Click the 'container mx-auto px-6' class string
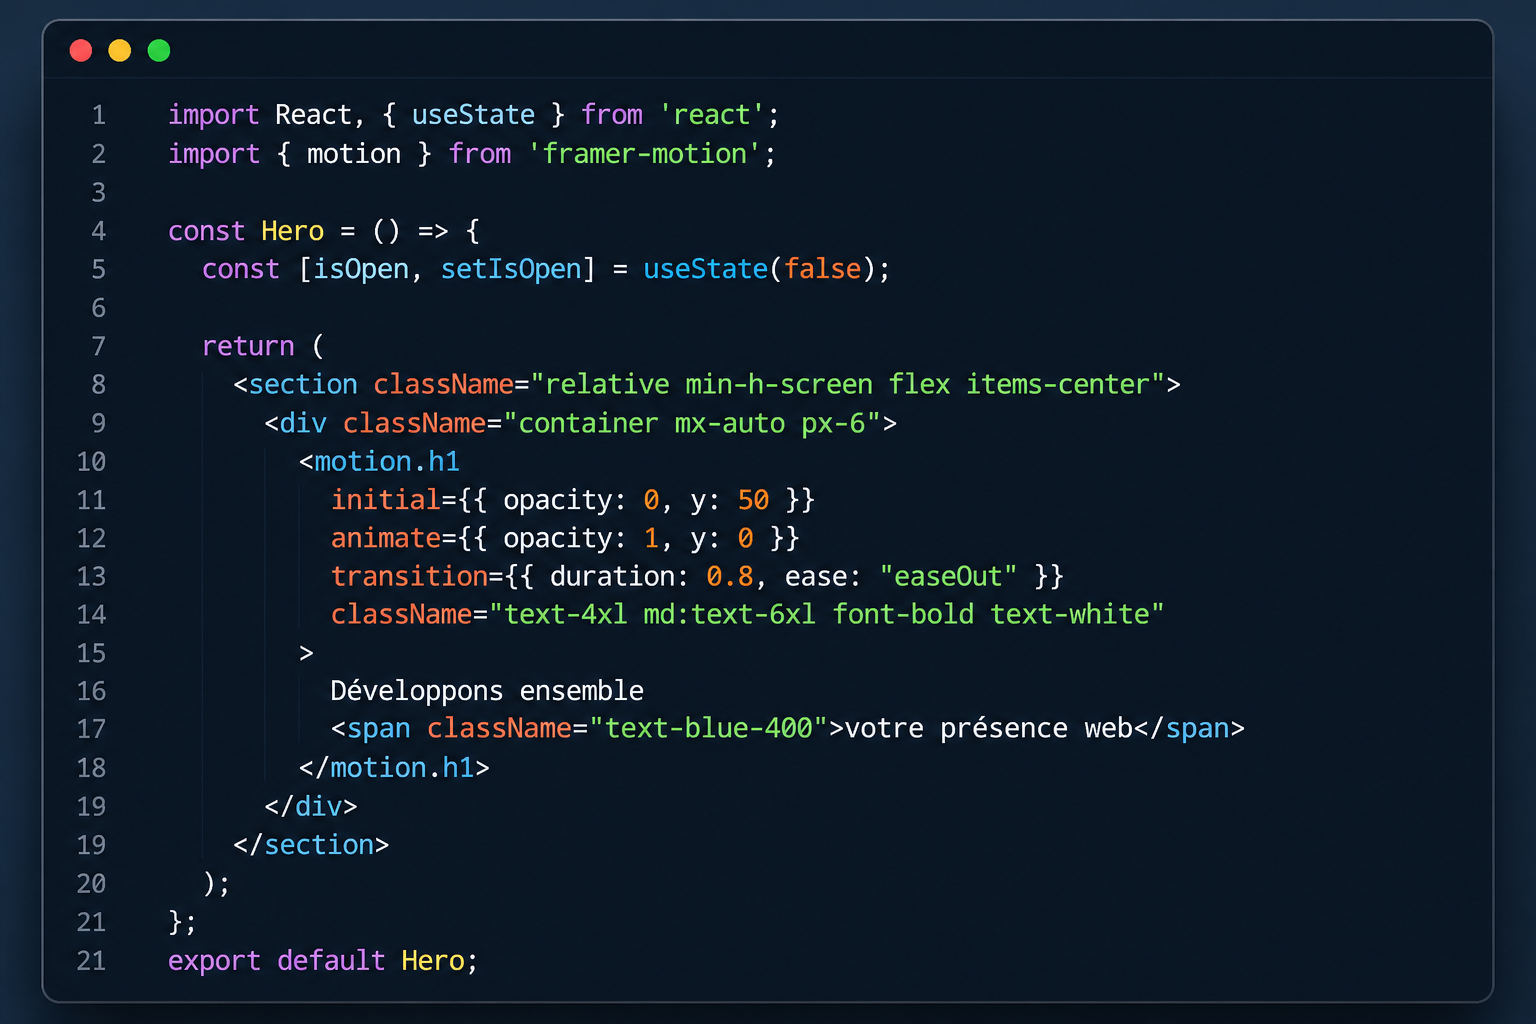Image resolution: width=1536 pixels, height=1024 pixels. click(691, 423)
